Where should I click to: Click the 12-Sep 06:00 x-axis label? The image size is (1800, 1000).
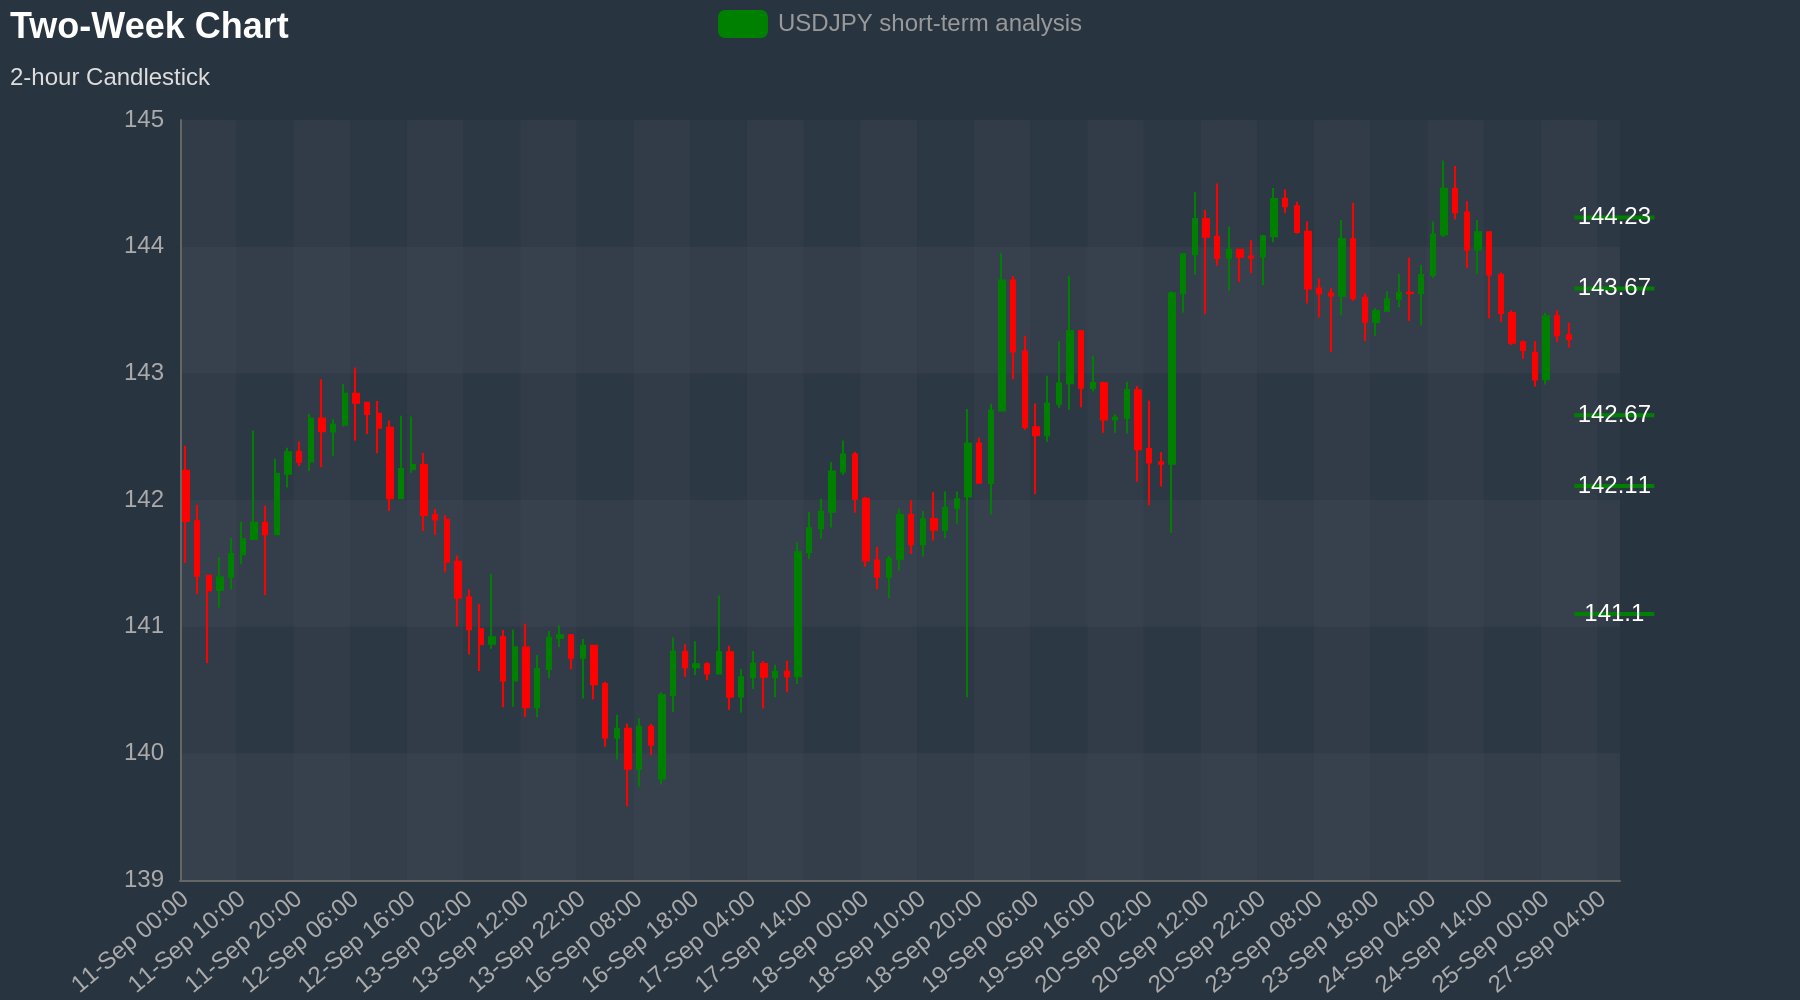pos(301,941)
